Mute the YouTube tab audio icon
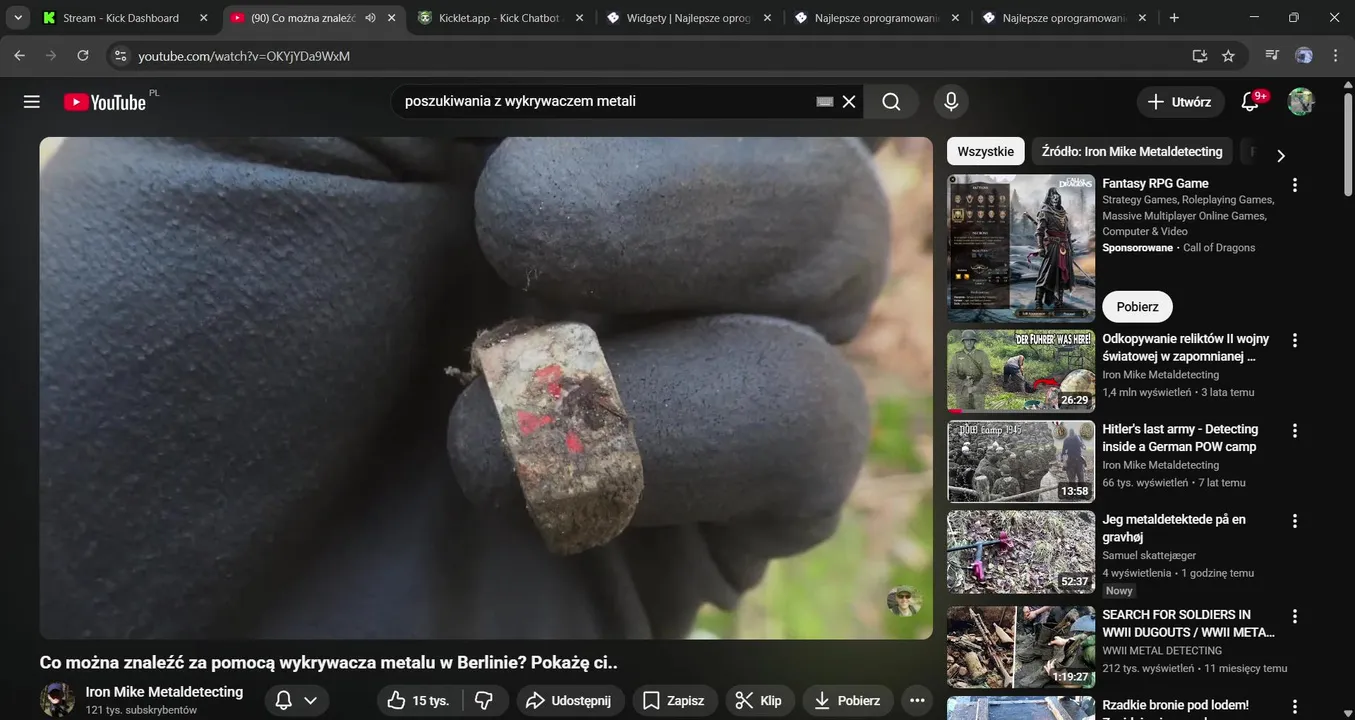The height and width of the screenshot is (720, 1355). pyautogui.click(x=371, y=18)
